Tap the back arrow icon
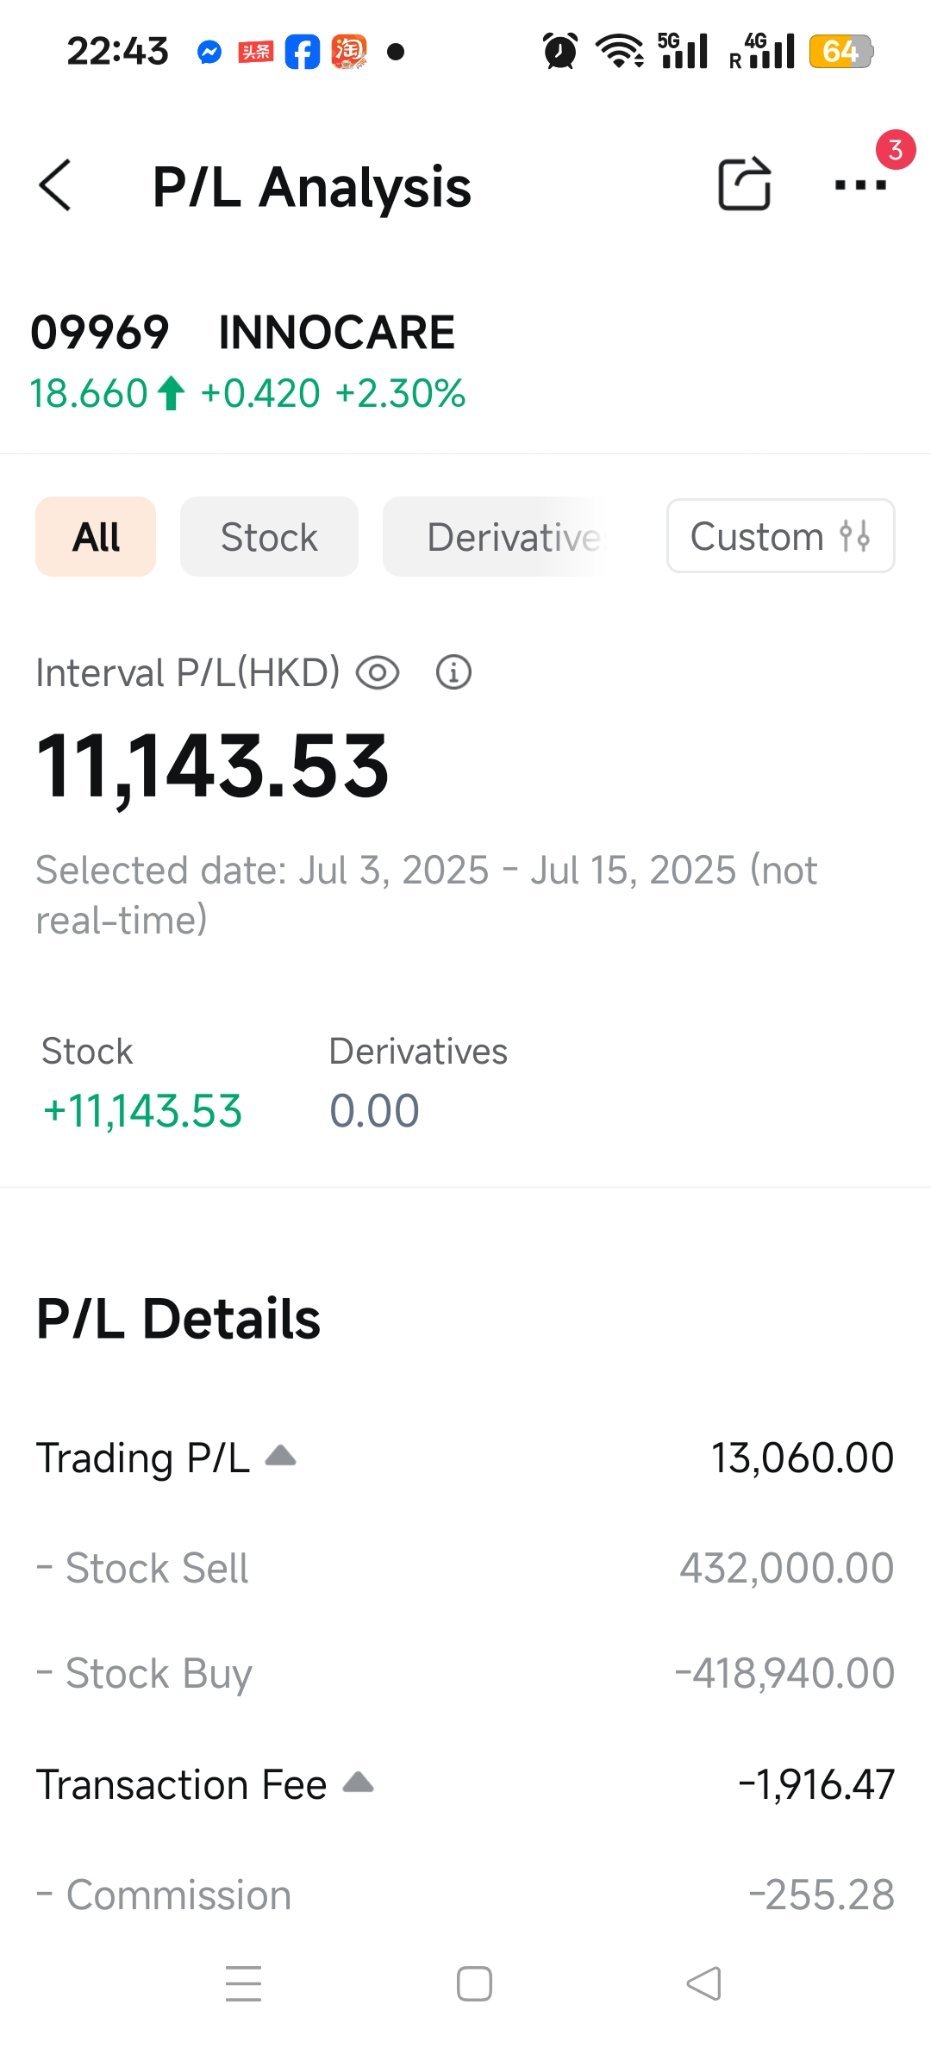 [56, 186]
